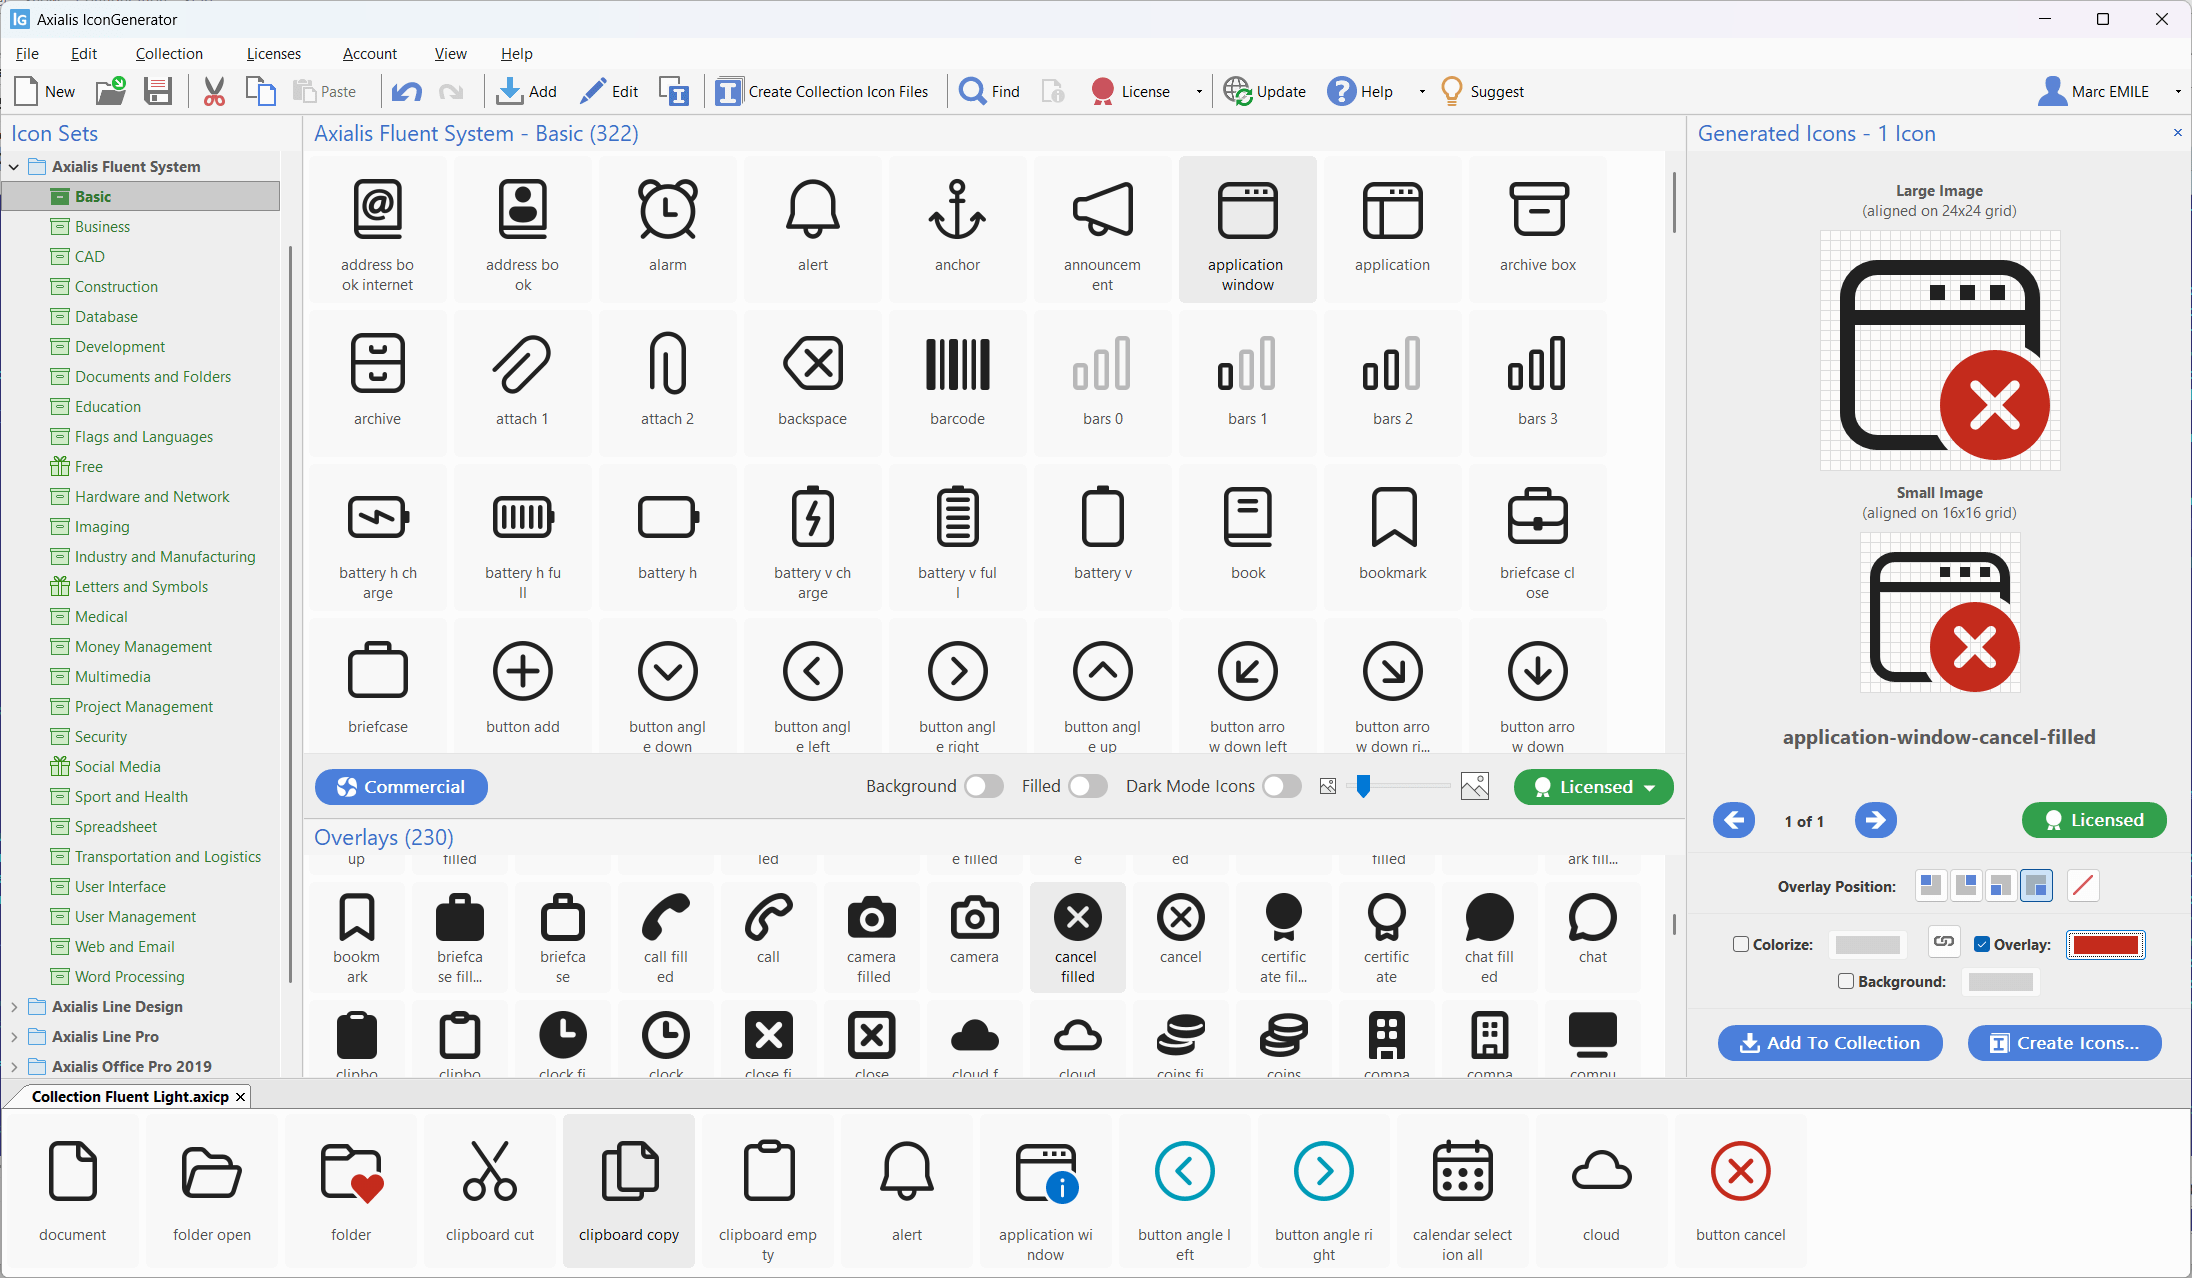This screenshot has height=1278, width=2192.
Task: Uncheck the Overlay checkbox
Action: click(1982, 944)
